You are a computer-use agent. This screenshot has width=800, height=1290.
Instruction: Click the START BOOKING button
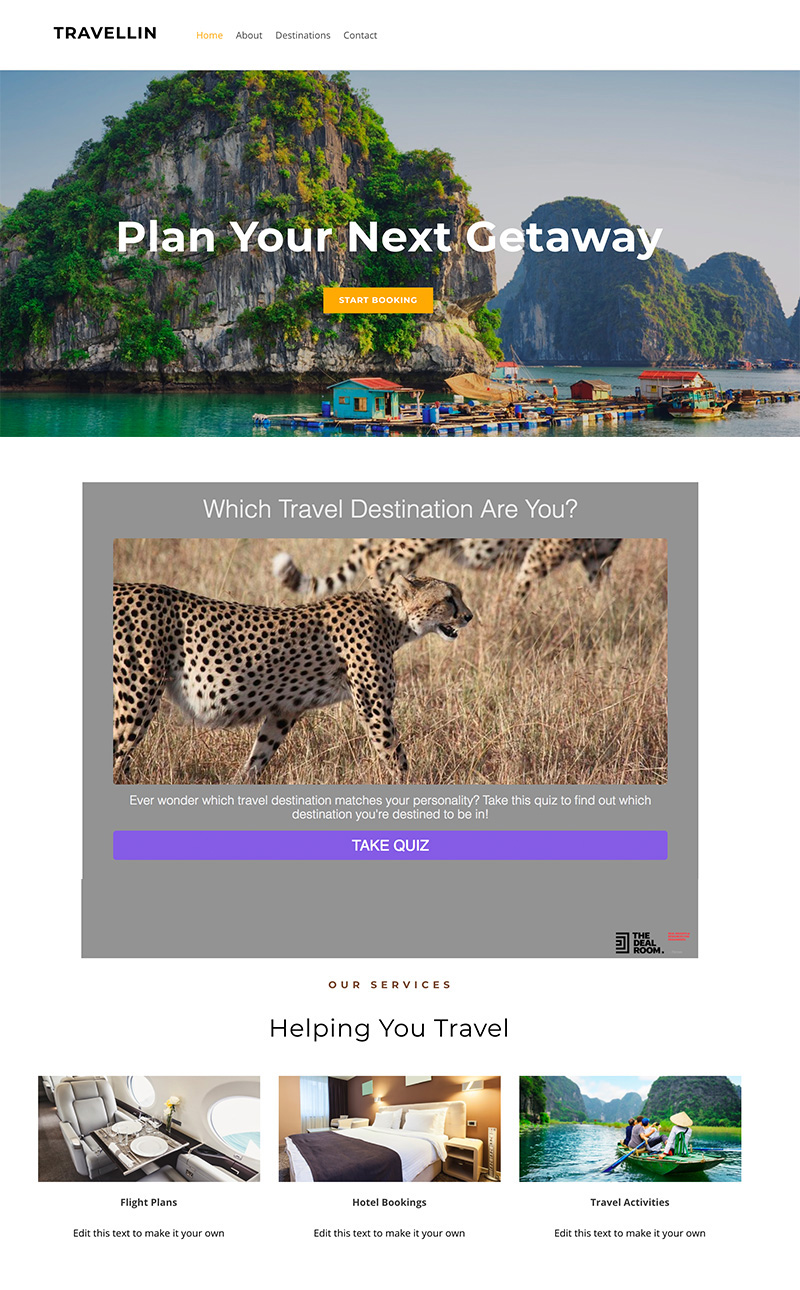378,300
